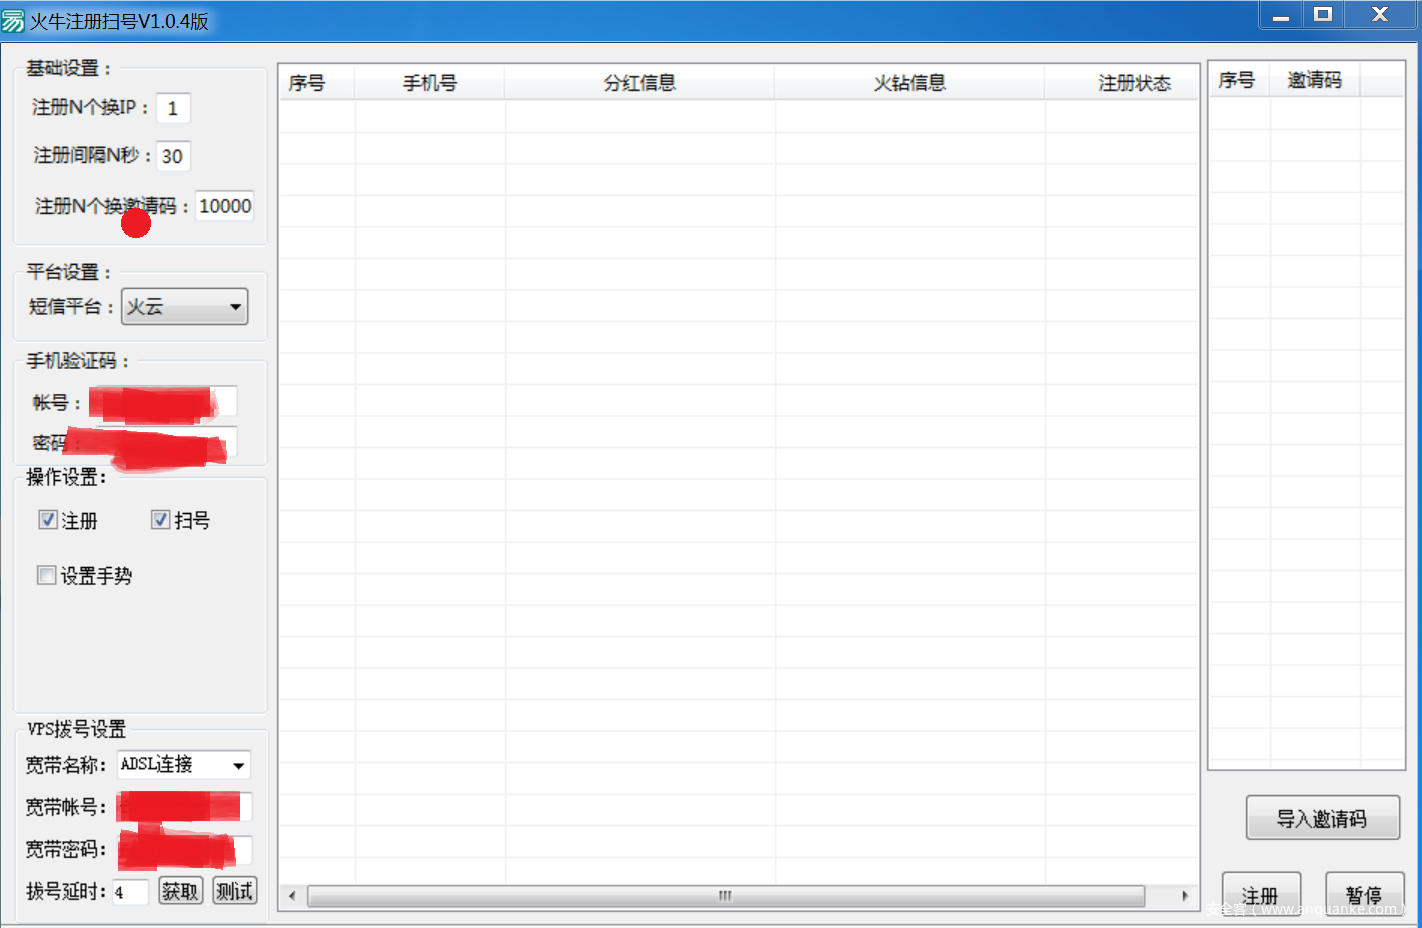Click the right scroll arrow under the table
This screenshot has height=928, width=1422.
click(1185, 896)
